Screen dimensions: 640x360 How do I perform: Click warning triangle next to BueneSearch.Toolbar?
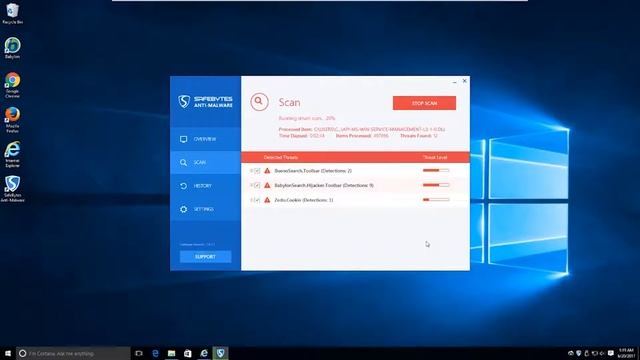click(267, 171)
